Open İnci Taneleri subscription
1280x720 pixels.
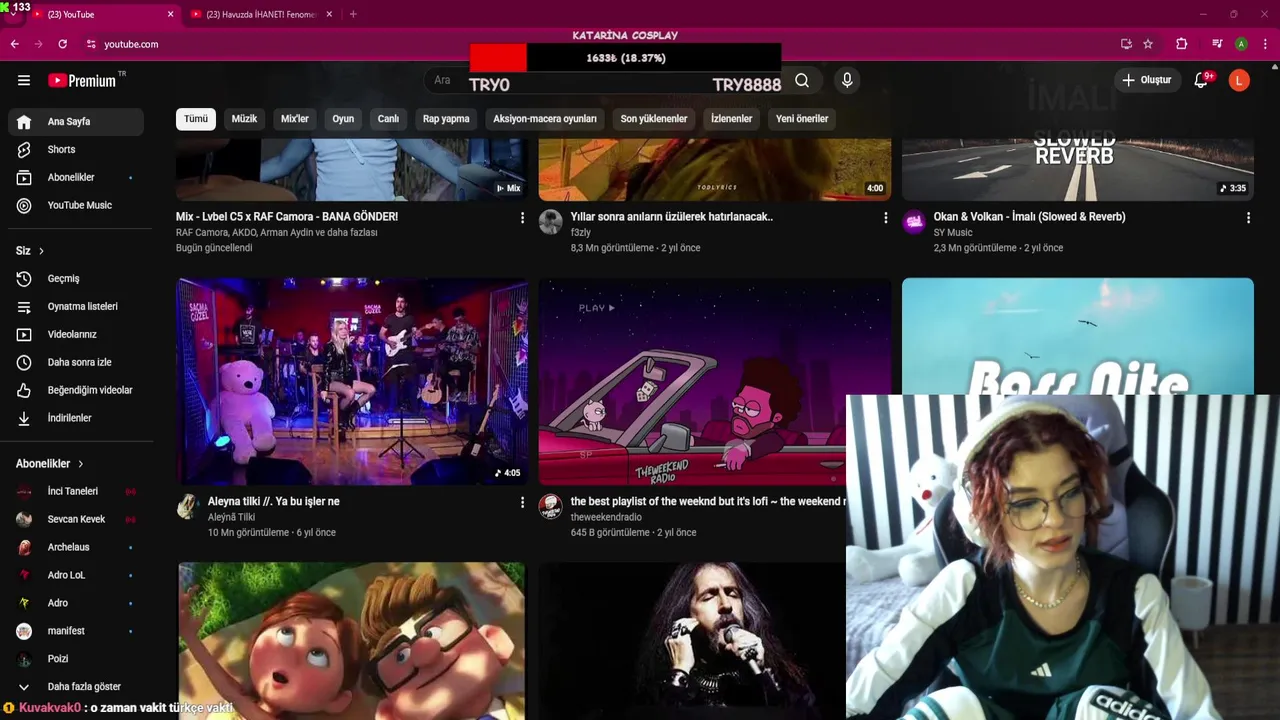click(x=76, y=491)
